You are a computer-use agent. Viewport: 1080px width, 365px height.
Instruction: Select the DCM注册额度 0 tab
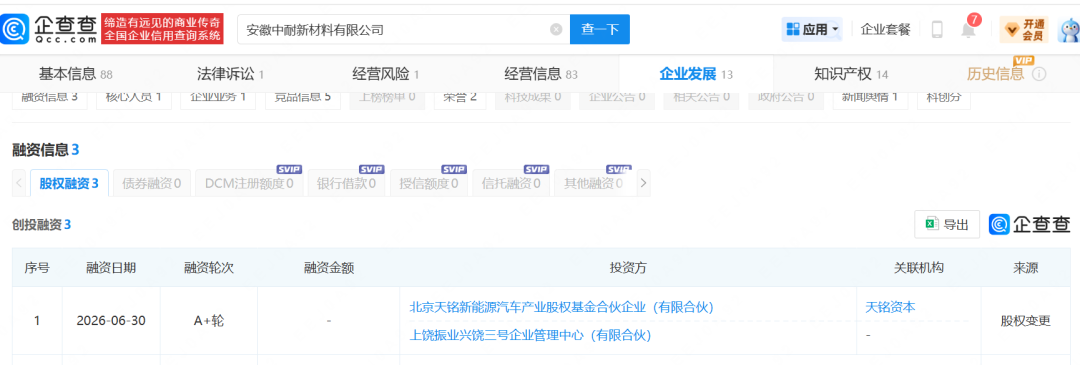pos(249,183)
